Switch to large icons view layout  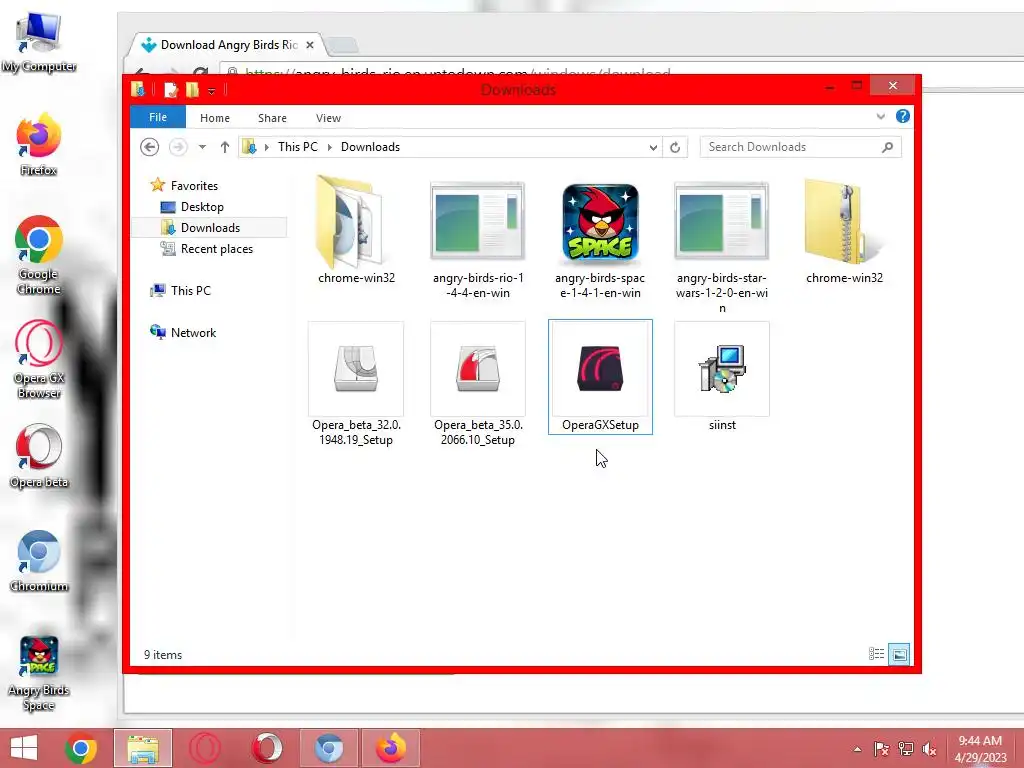click(899, 654)
